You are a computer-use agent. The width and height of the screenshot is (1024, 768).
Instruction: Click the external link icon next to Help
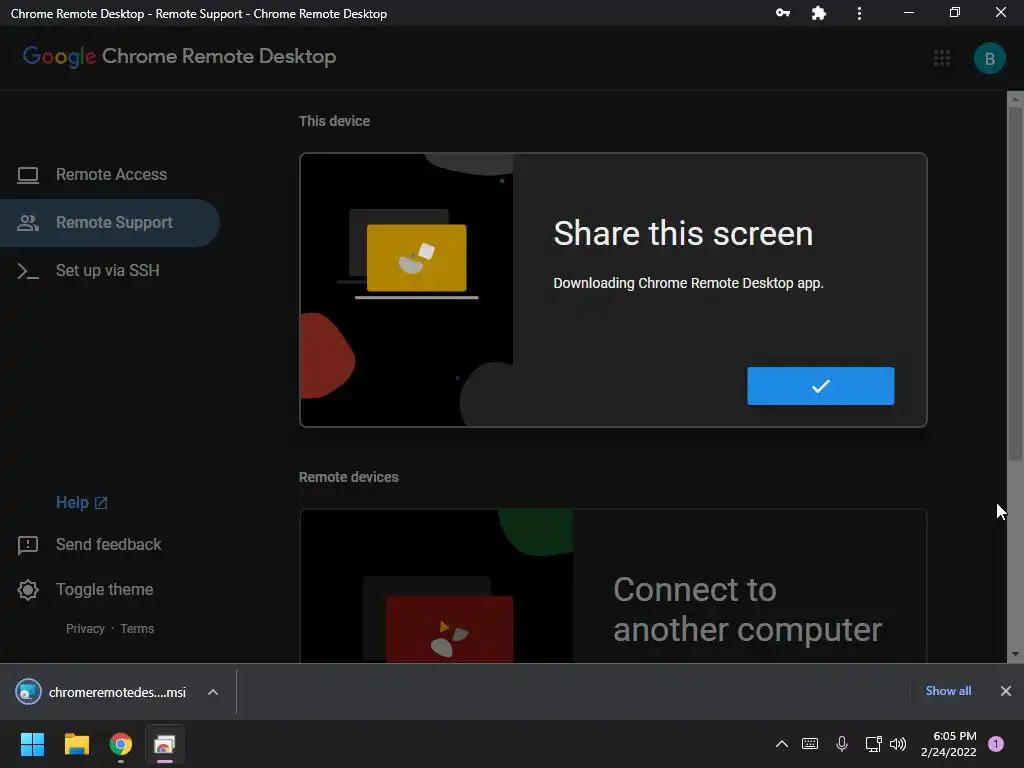tap(101, 503)
